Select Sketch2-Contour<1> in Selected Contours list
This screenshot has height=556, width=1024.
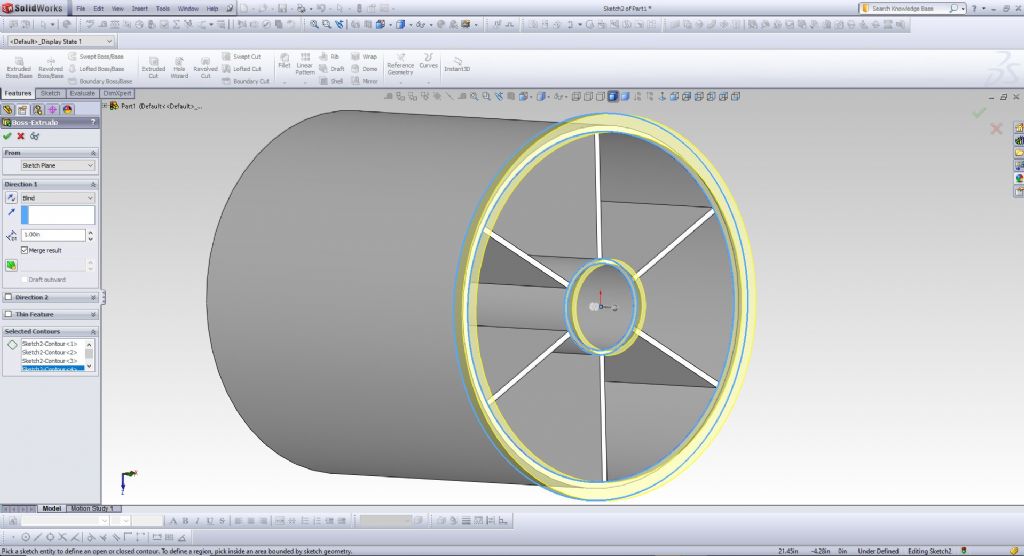(50, 344)
